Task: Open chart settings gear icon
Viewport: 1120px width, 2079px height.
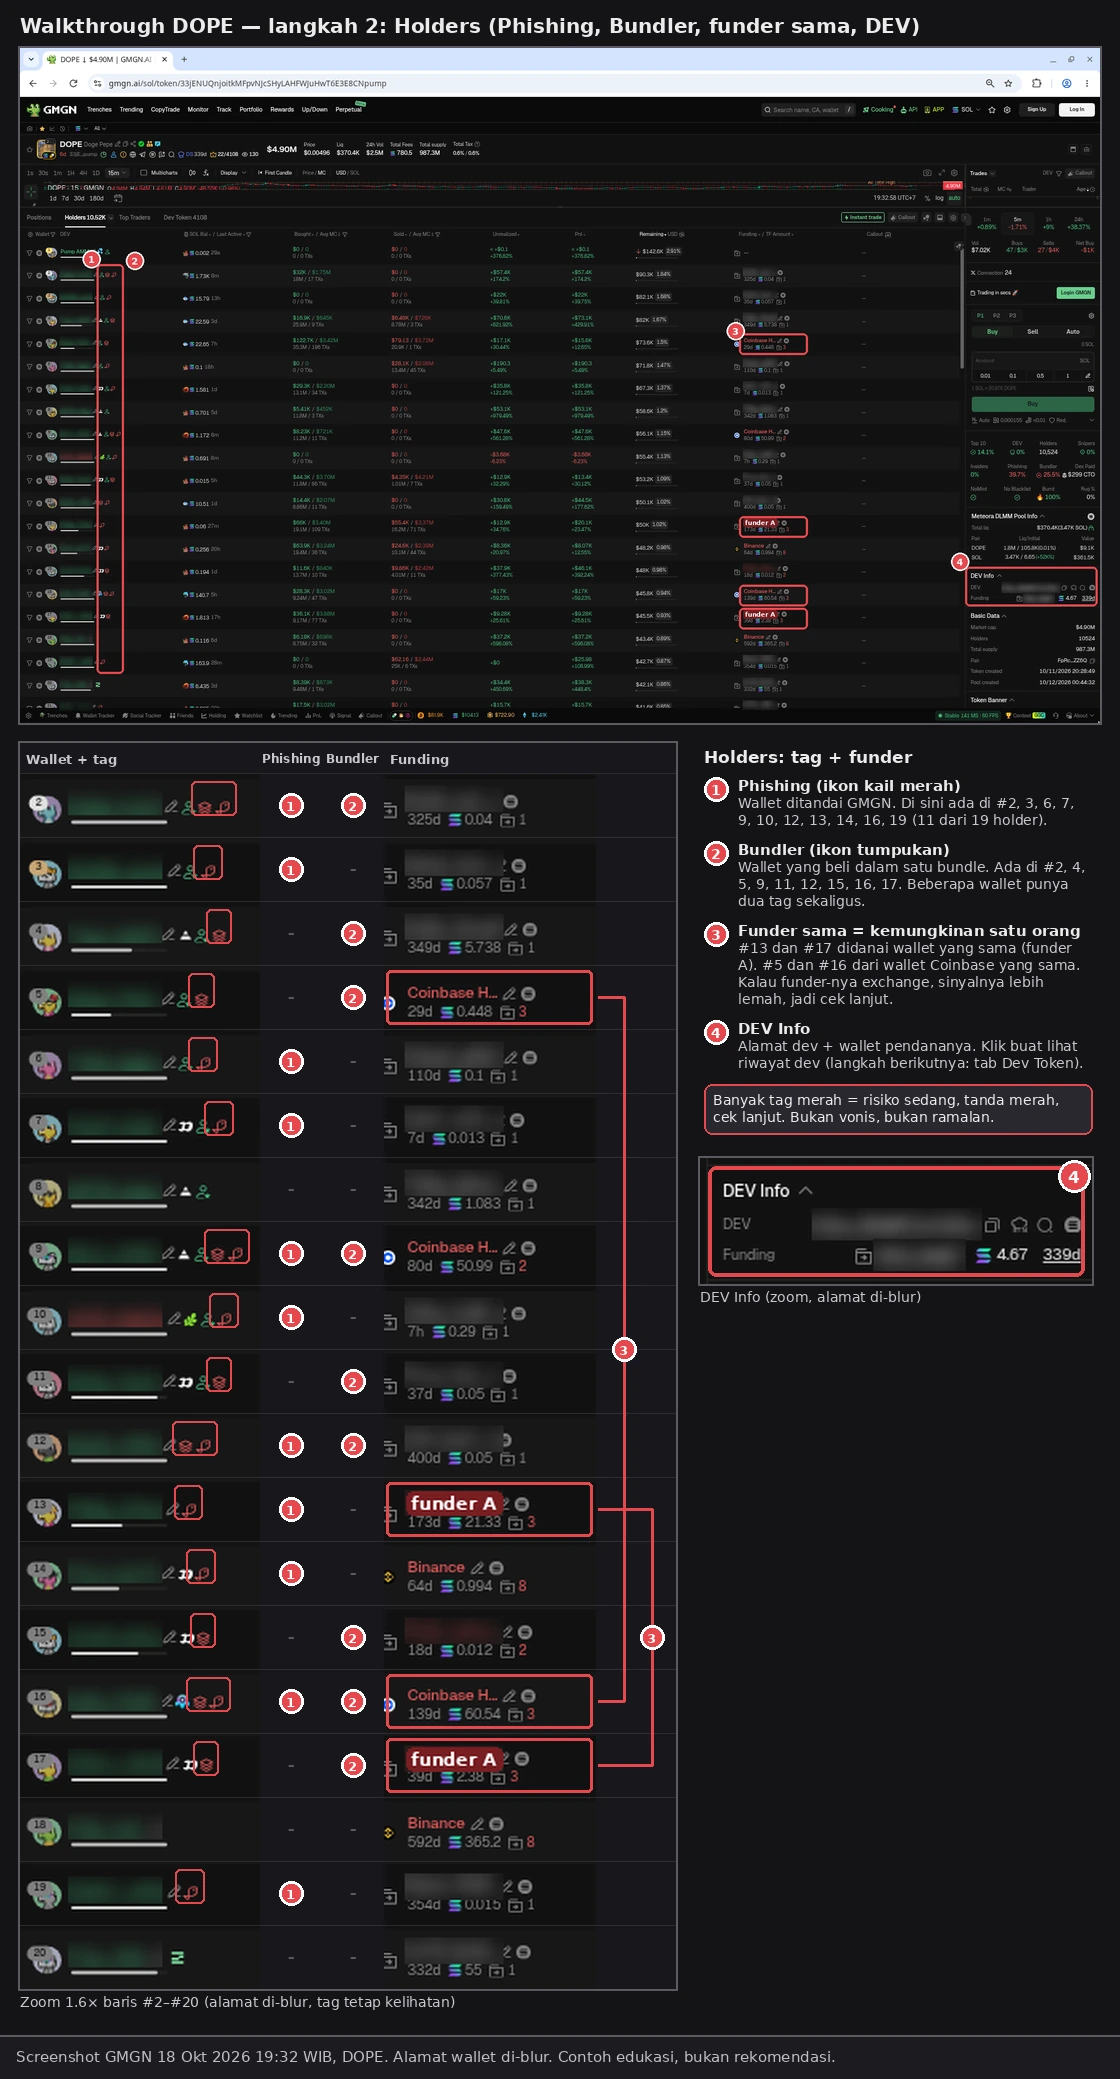Action: pyautogui.click(x=954, y=173)
